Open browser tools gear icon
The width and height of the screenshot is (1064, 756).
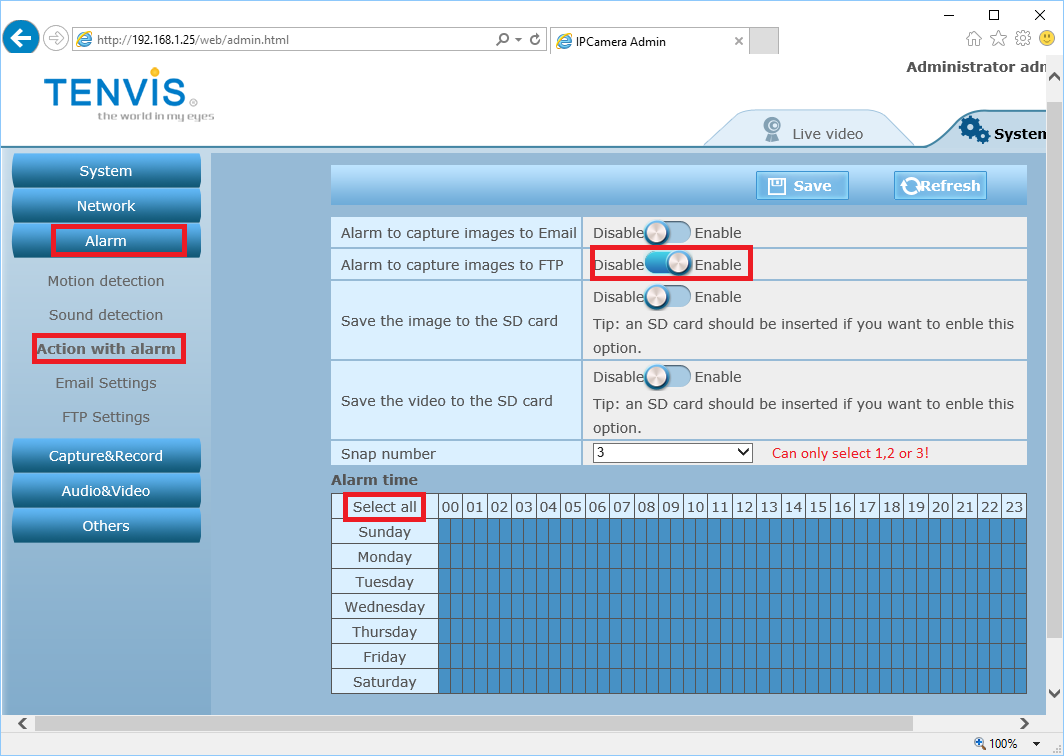coord(1022,39)
